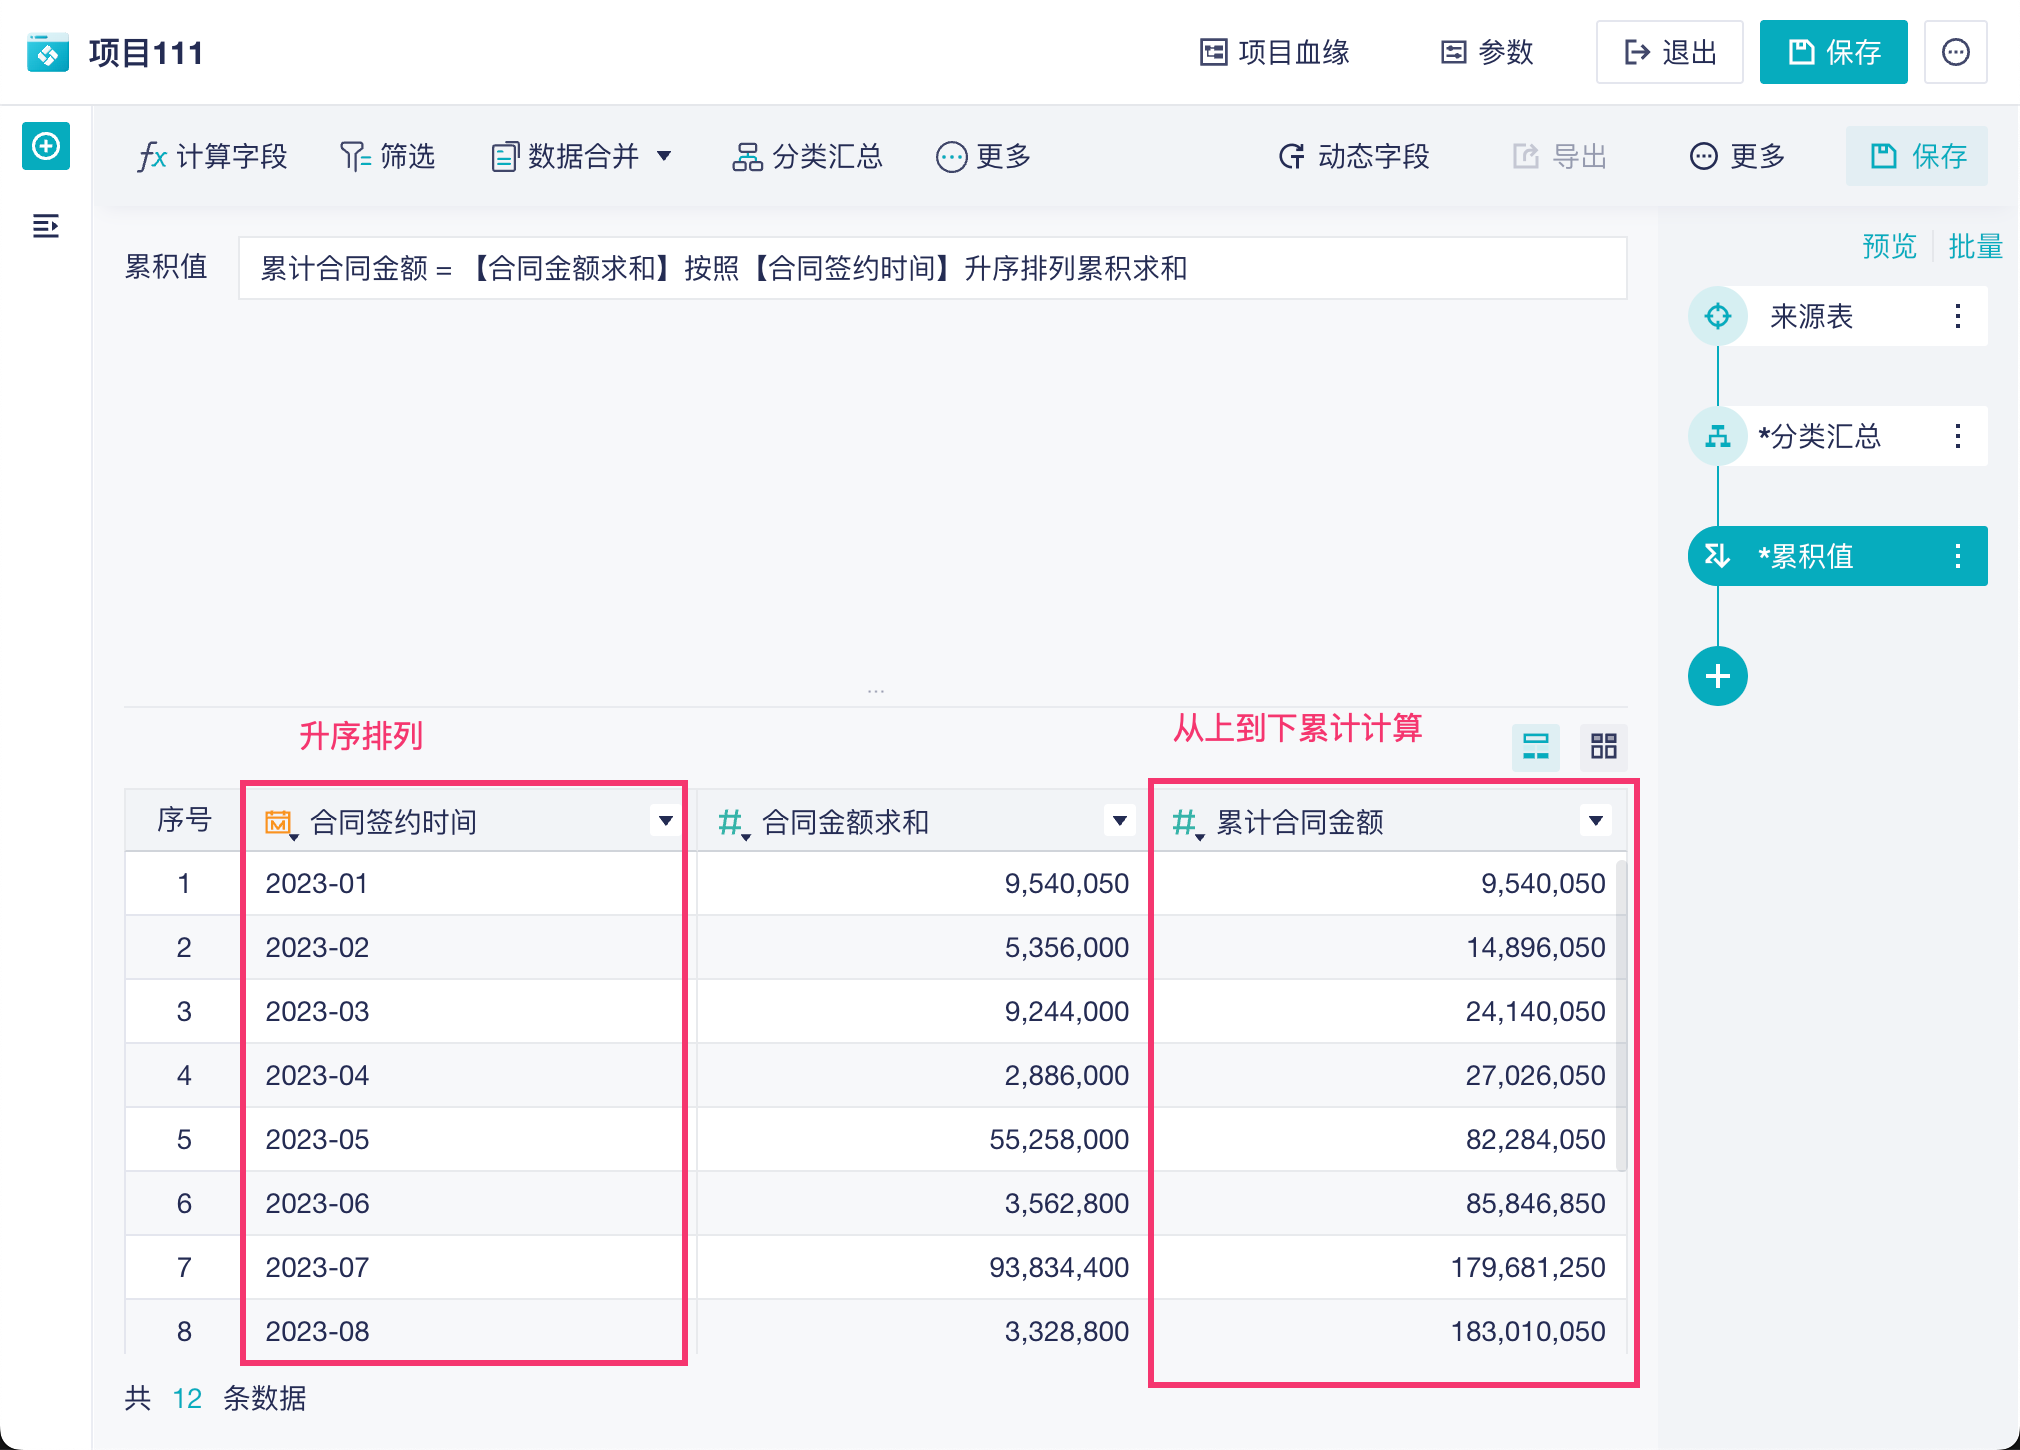Click the teal add plus icon in left sidebar
The image size is (2020, 1450).
(46, 147)
